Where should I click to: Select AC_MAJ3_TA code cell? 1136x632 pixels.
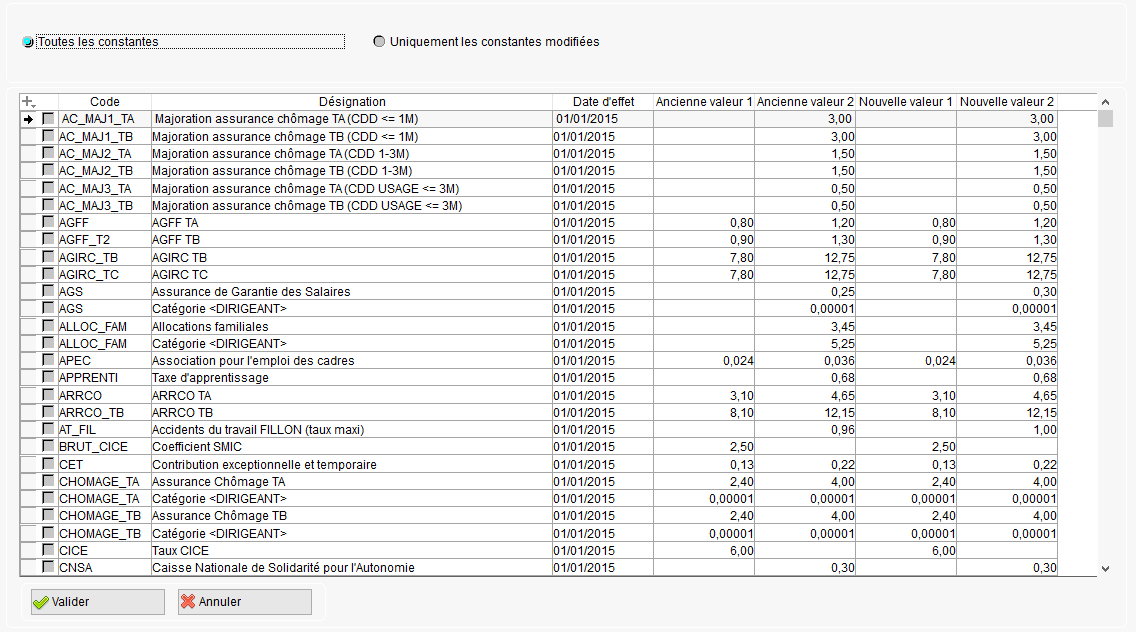(x=104, y=188)
